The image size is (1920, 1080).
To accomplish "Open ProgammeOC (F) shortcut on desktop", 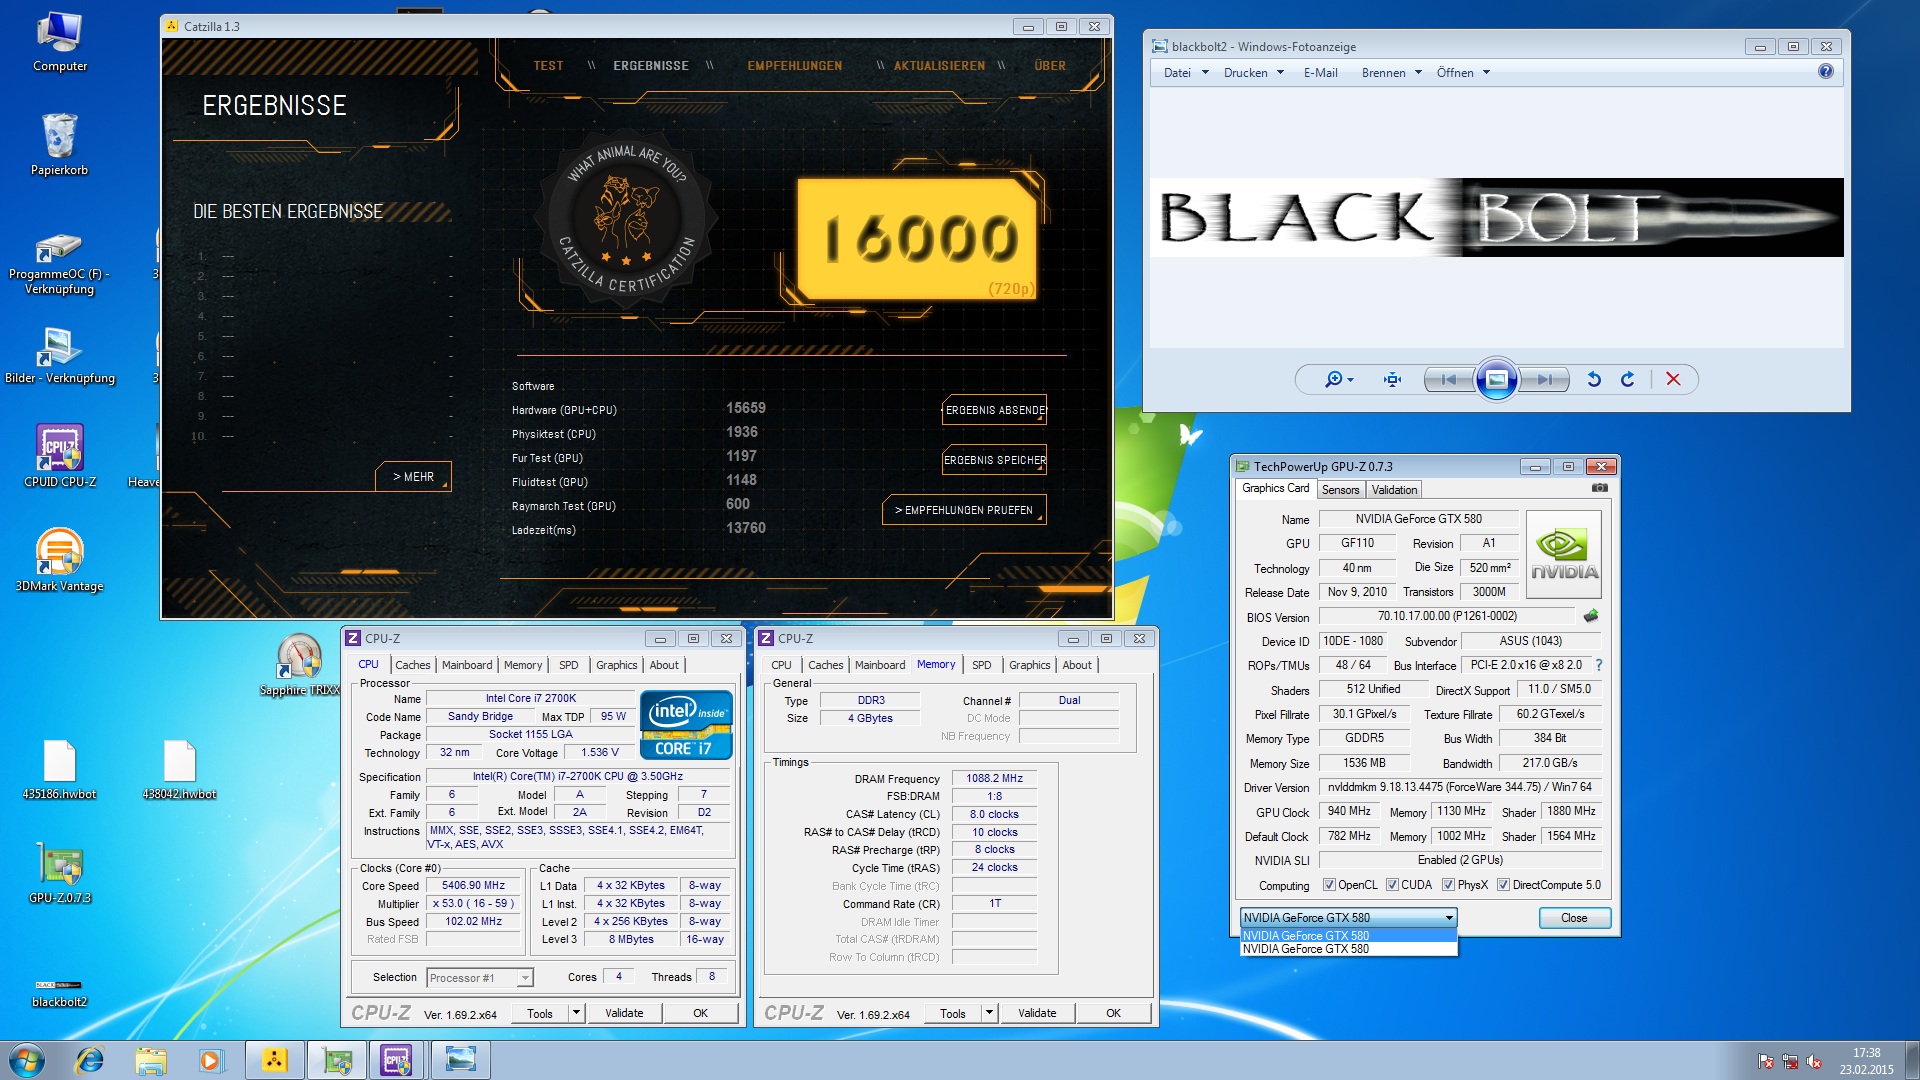I will (x=60, y=265).
